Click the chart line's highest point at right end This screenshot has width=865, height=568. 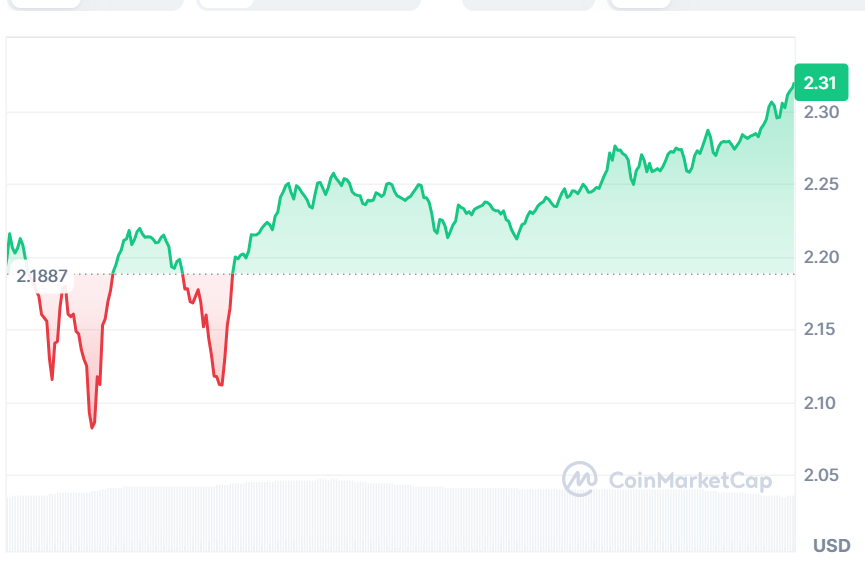pos(792,86)
